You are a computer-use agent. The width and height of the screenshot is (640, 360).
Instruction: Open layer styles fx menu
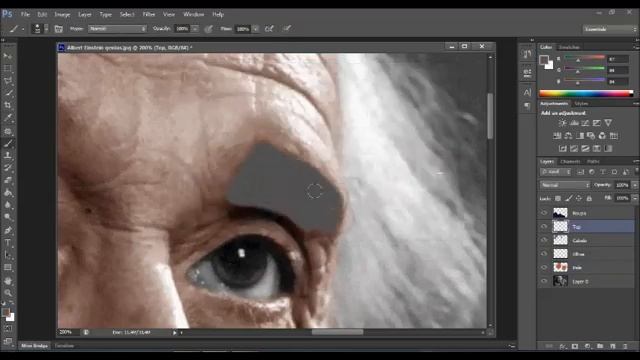pyautogui.click(x=563, y=346)
